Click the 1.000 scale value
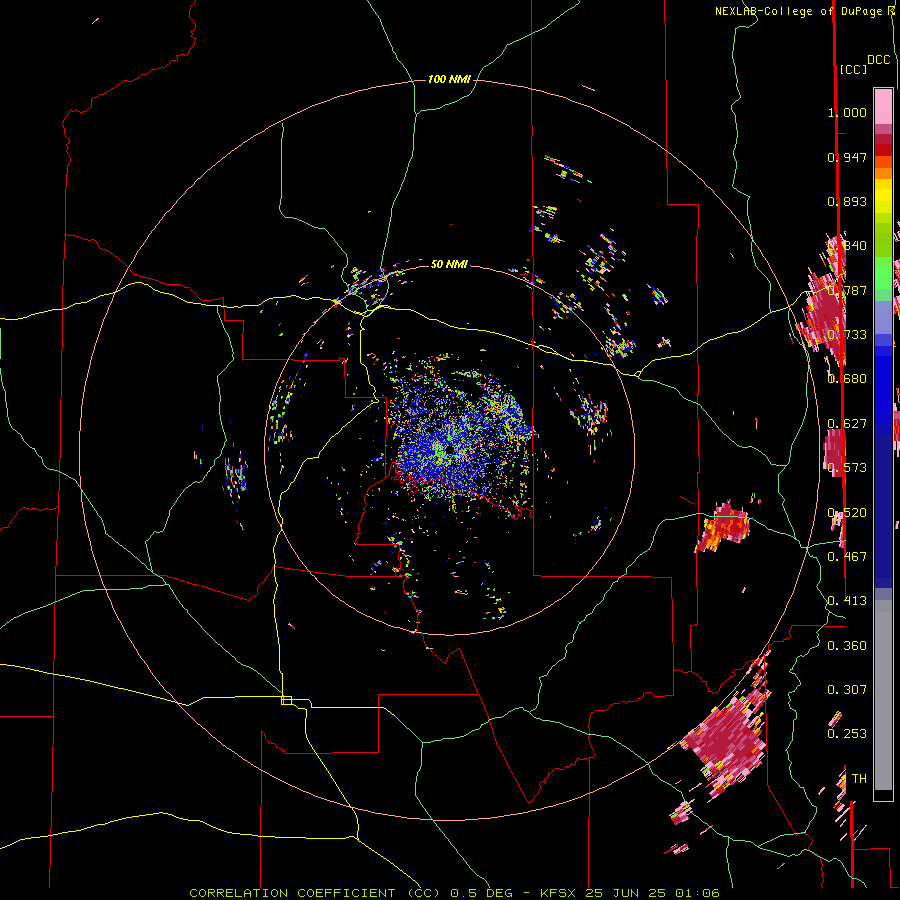 click(x=847, y=112)
